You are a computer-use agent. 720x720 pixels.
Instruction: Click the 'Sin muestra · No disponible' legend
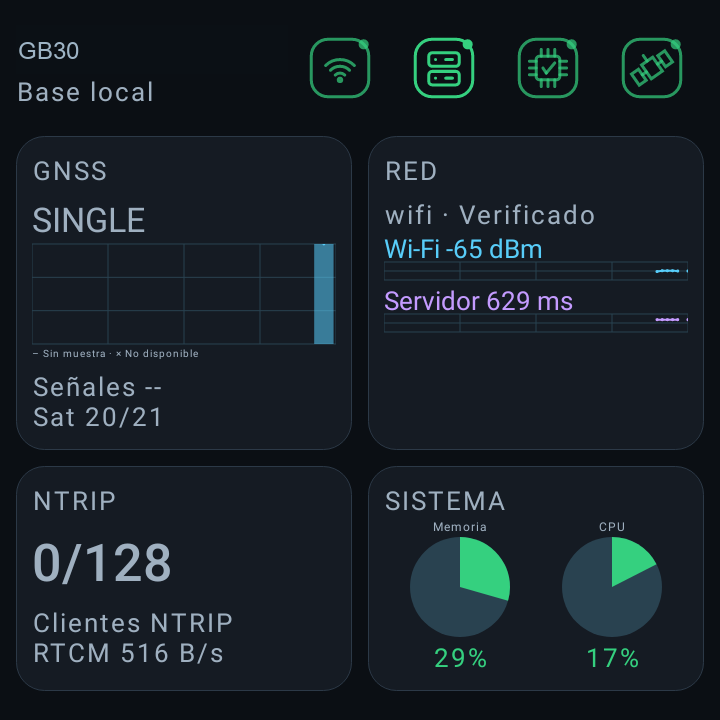tap(116, 354)
